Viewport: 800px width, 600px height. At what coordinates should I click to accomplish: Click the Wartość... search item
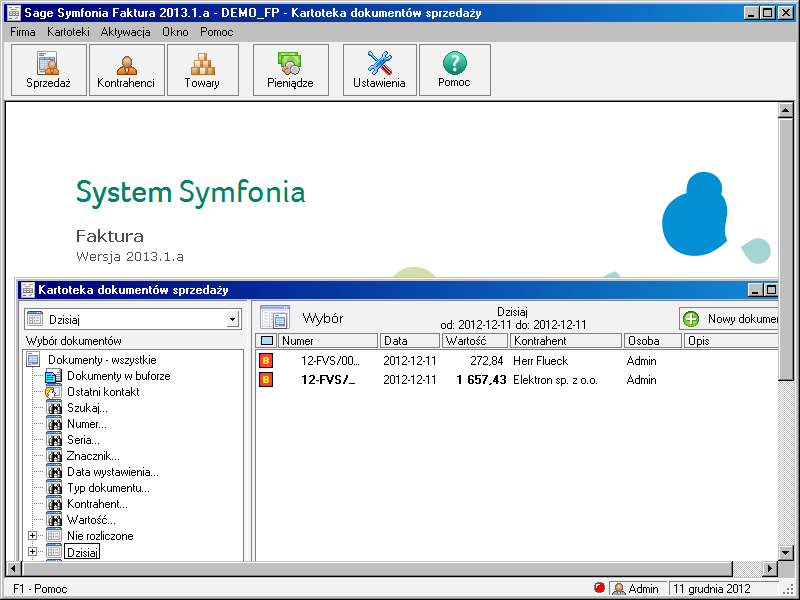click(x=91, y=520)
